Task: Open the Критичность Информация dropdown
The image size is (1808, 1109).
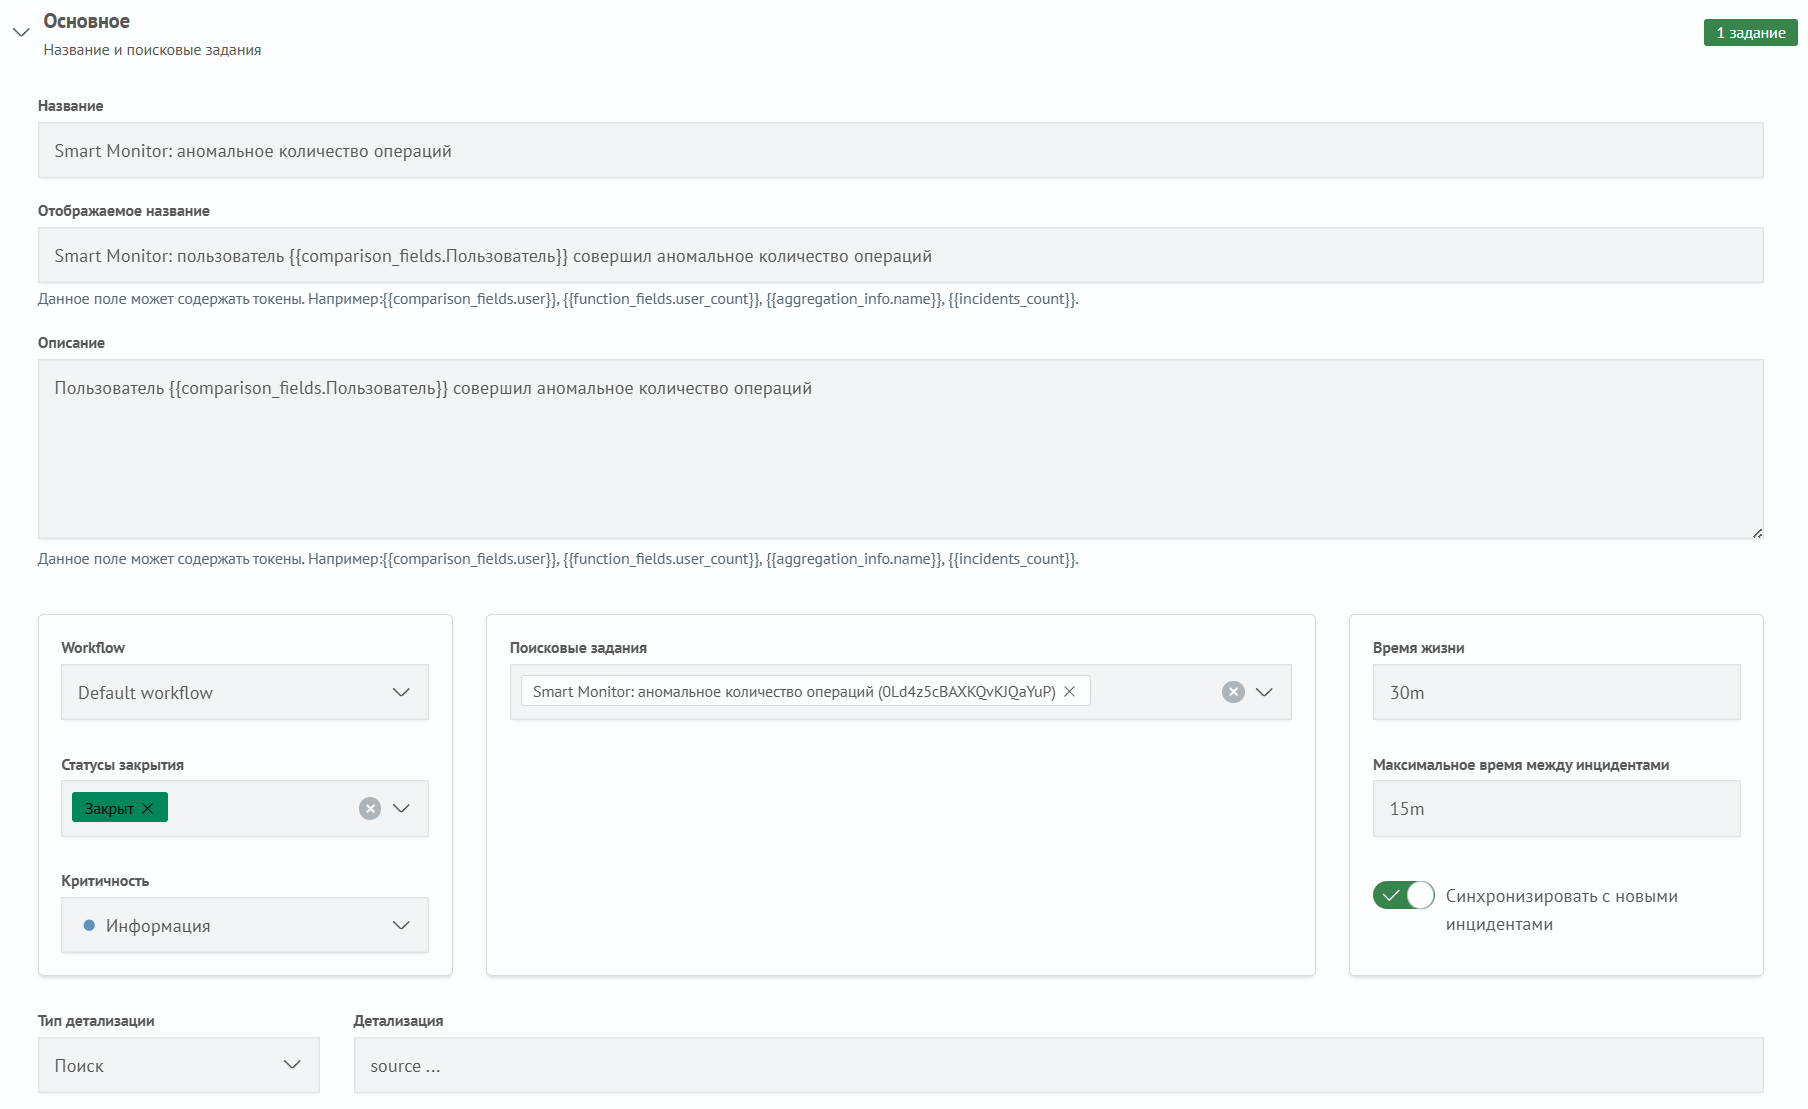Action: [244, 926]
